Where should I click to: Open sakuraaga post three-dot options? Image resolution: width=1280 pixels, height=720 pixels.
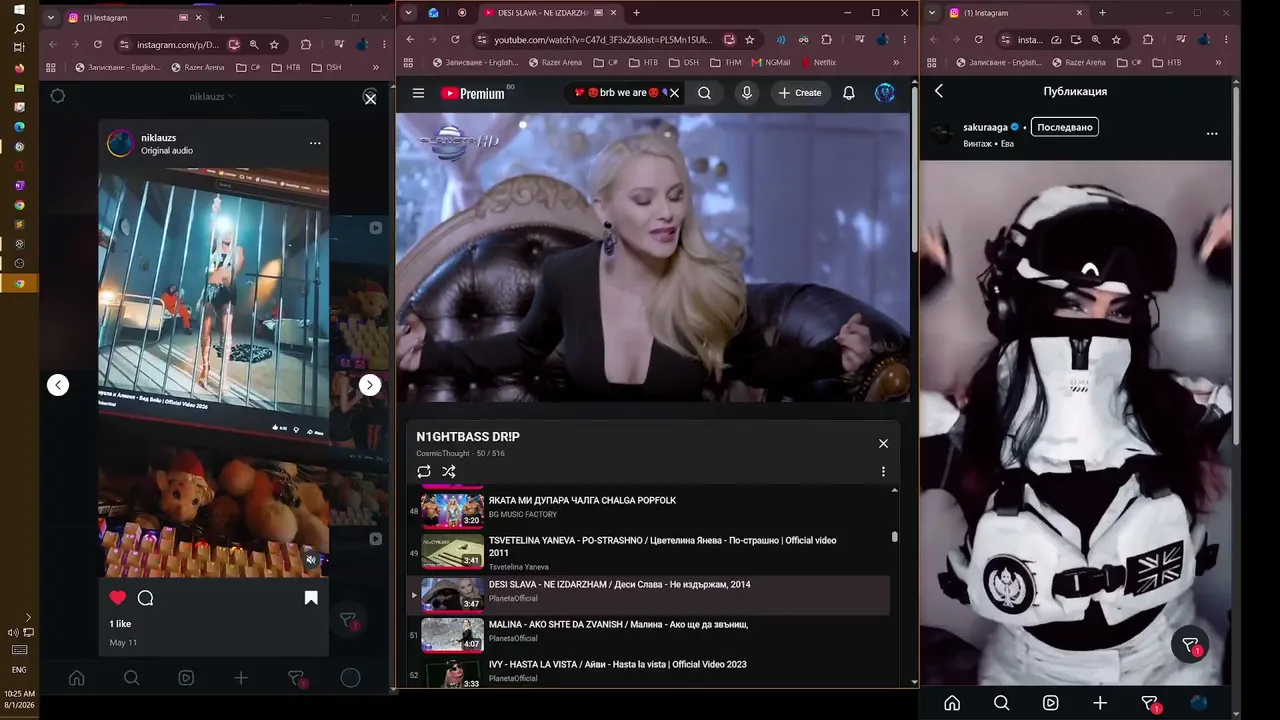pos(1212,133)
